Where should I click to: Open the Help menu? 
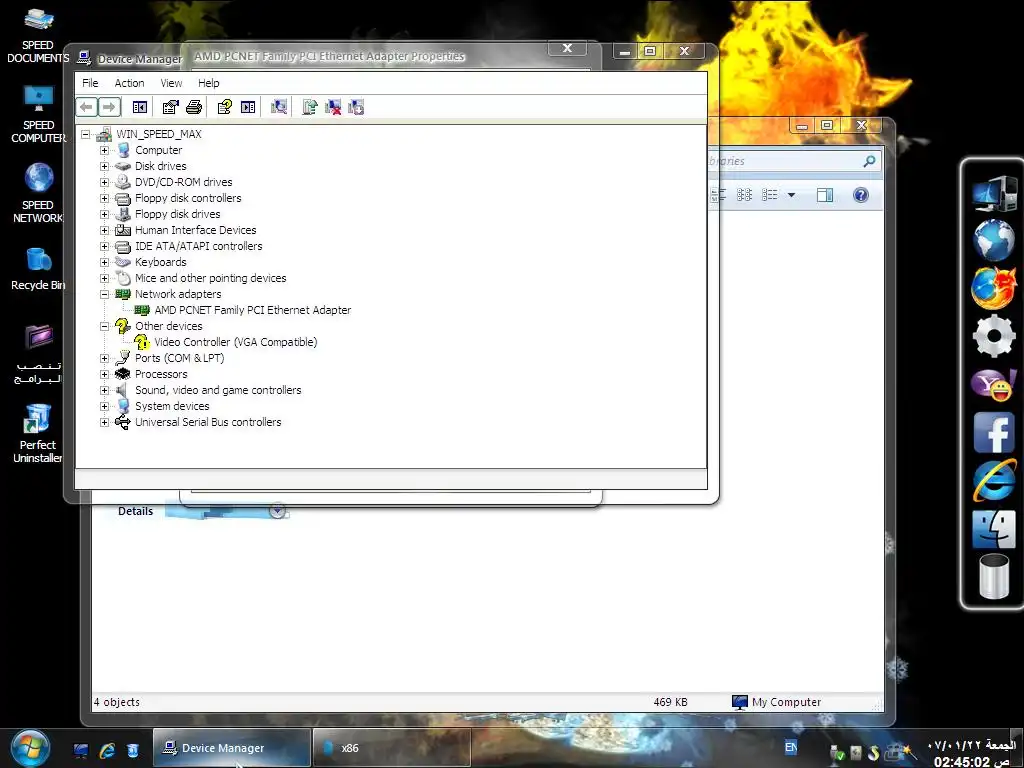click(209, 83)
